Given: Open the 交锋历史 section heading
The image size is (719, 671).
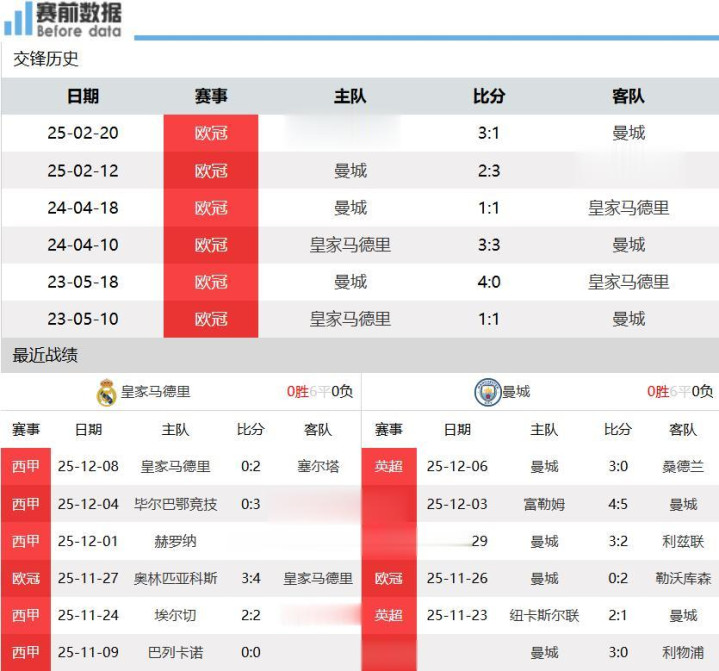Looking at the screenshot, I should 45,59.
